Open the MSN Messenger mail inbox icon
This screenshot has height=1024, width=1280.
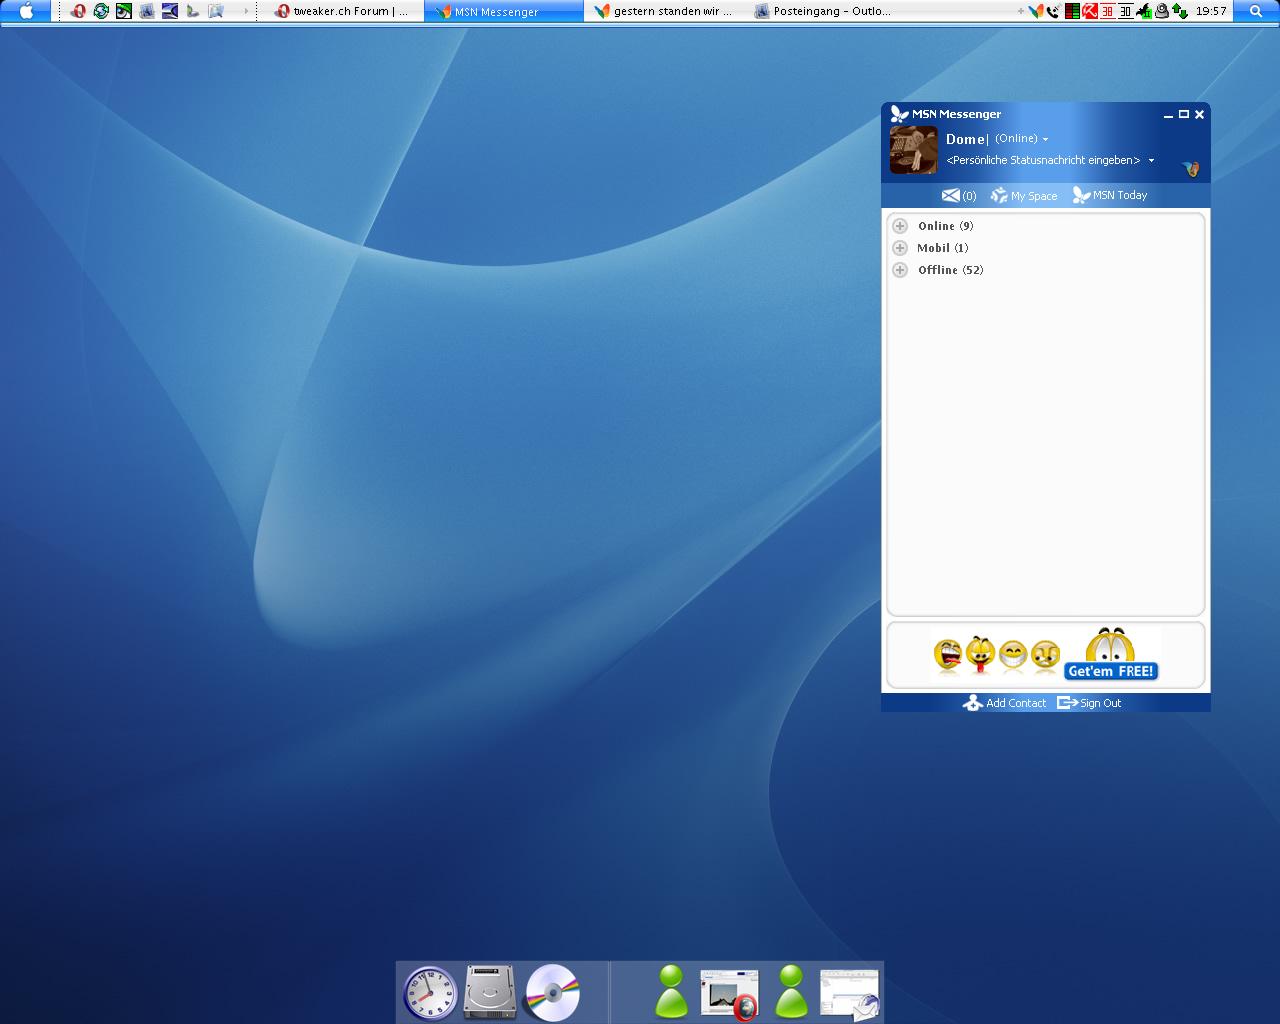coord(951,196)
